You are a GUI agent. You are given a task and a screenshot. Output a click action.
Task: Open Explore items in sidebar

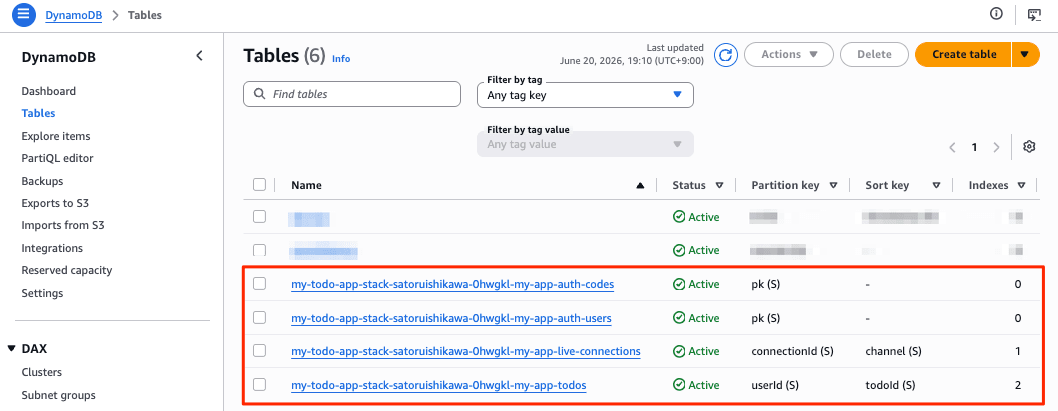[x=56, y=136]
